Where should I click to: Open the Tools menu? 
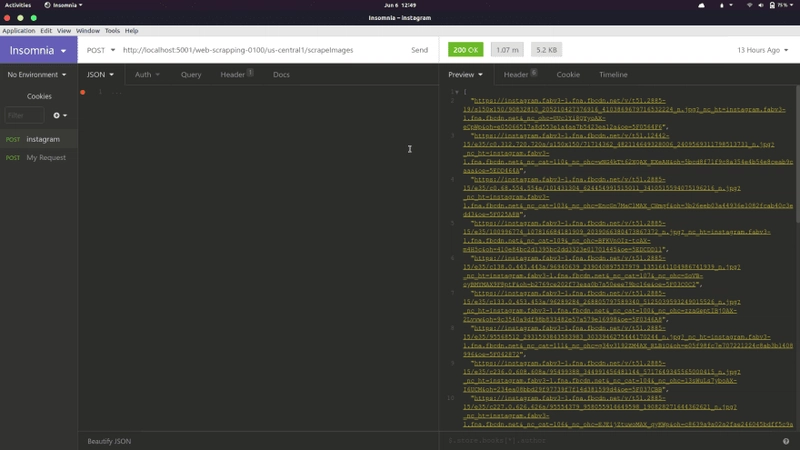[x=112, y=31]
